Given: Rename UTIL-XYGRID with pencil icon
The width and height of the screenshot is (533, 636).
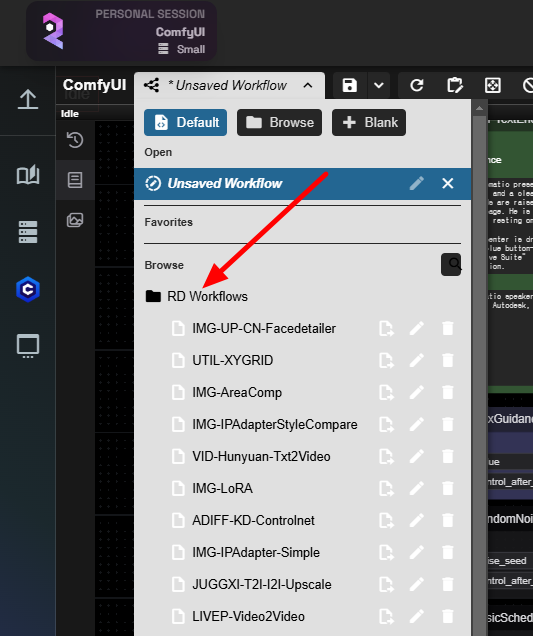Looking at the screenshot, I should (x=417, y=360).
